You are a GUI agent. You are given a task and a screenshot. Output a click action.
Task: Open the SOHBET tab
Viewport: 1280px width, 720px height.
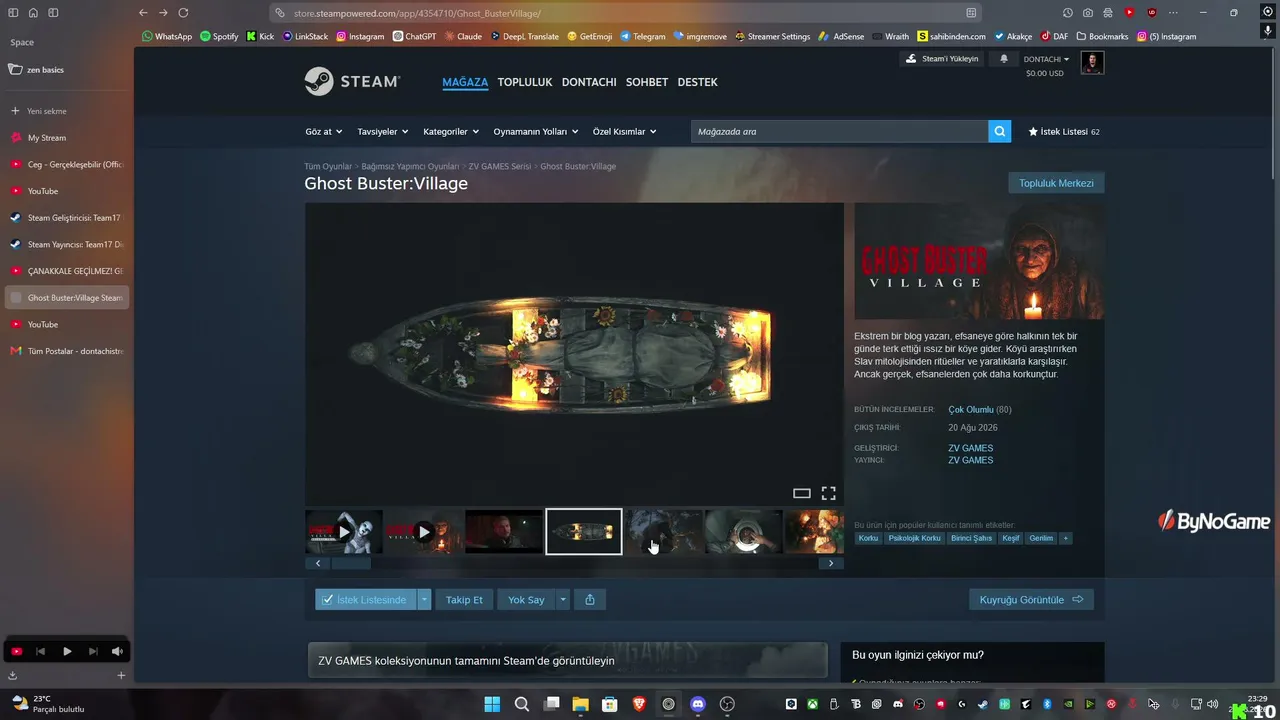coord(647,82)
